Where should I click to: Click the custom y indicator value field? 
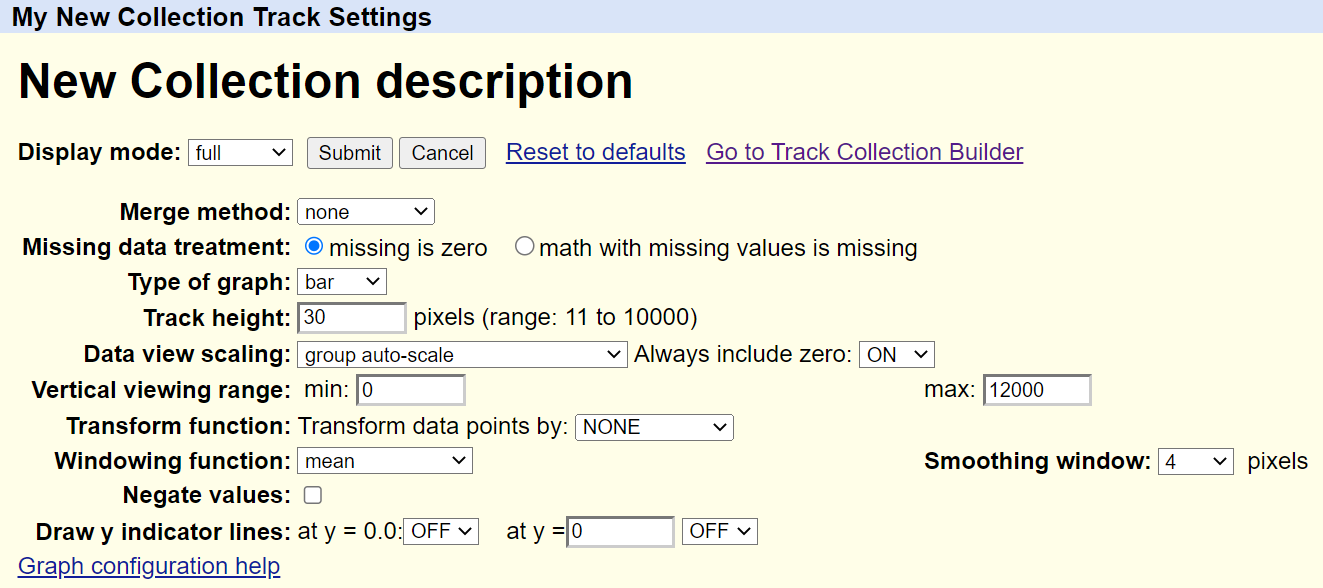click(x=620, y=531)
